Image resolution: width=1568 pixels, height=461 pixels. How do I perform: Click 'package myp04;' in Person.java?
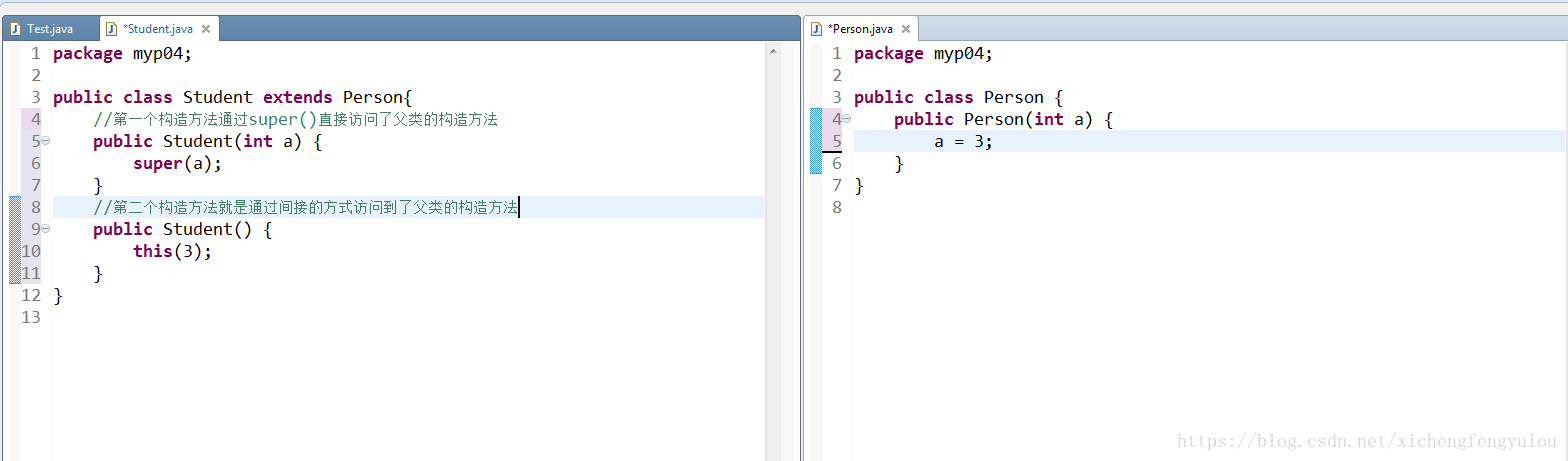pyautogui.click(x=923, y=53)
